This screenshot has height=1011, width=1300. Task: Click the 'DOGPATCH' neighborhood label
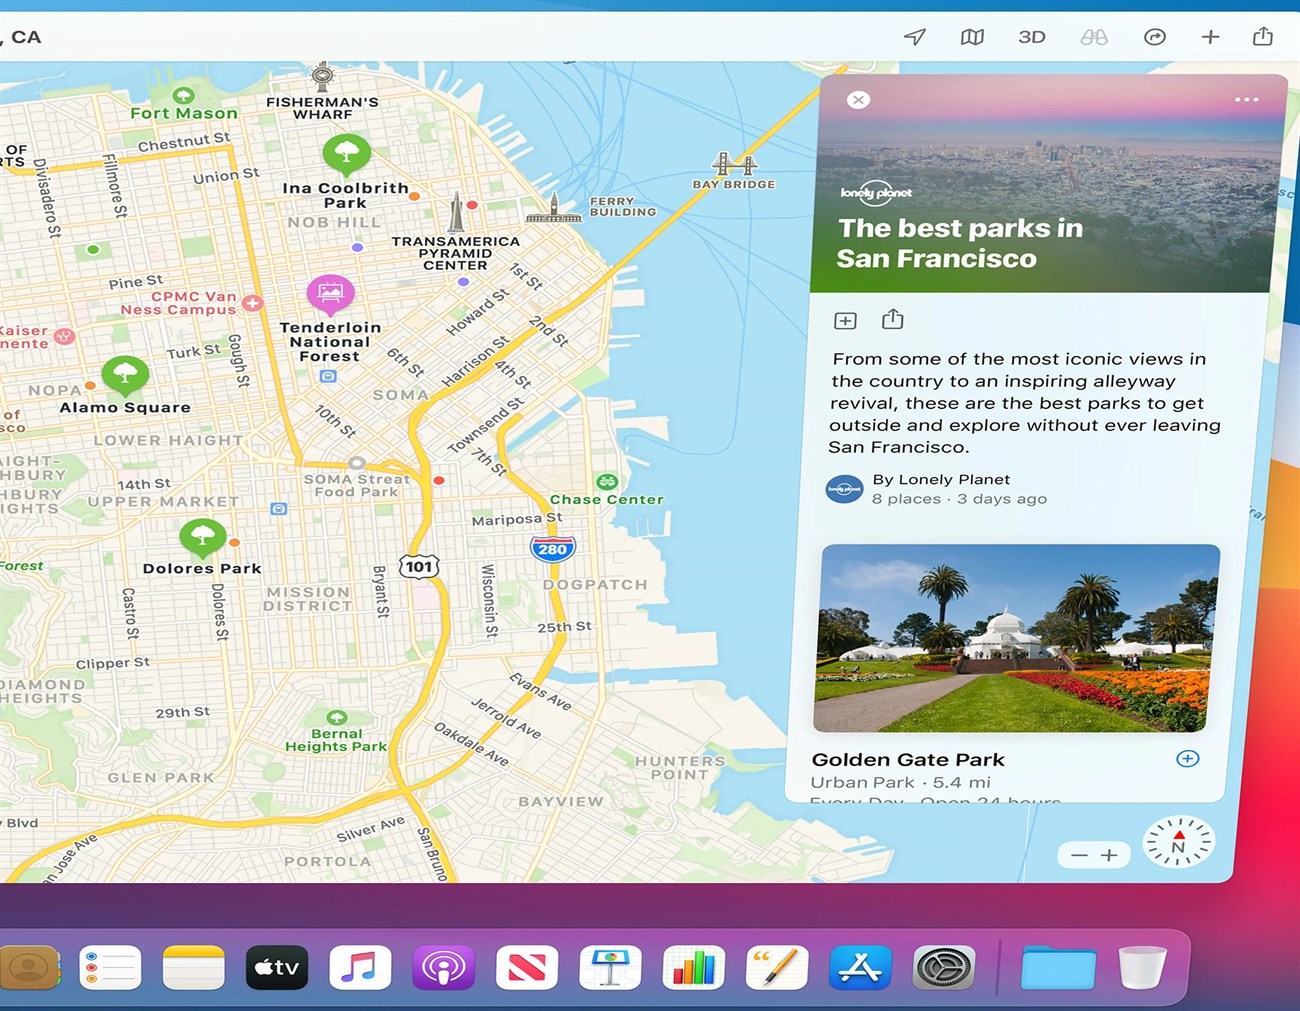(595, 584)
